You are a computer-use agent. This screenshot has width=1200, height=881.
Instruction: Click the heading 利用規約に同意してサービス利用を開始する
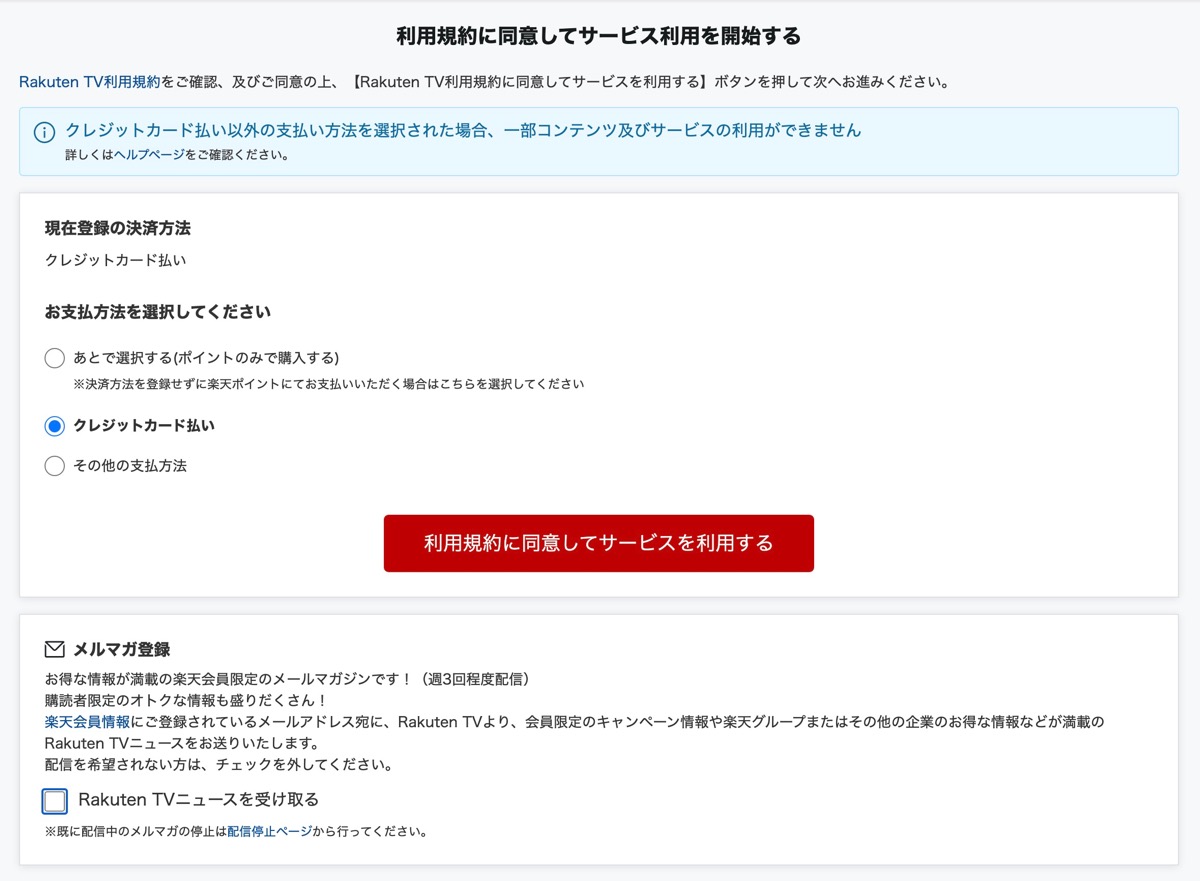coord(599,37)
